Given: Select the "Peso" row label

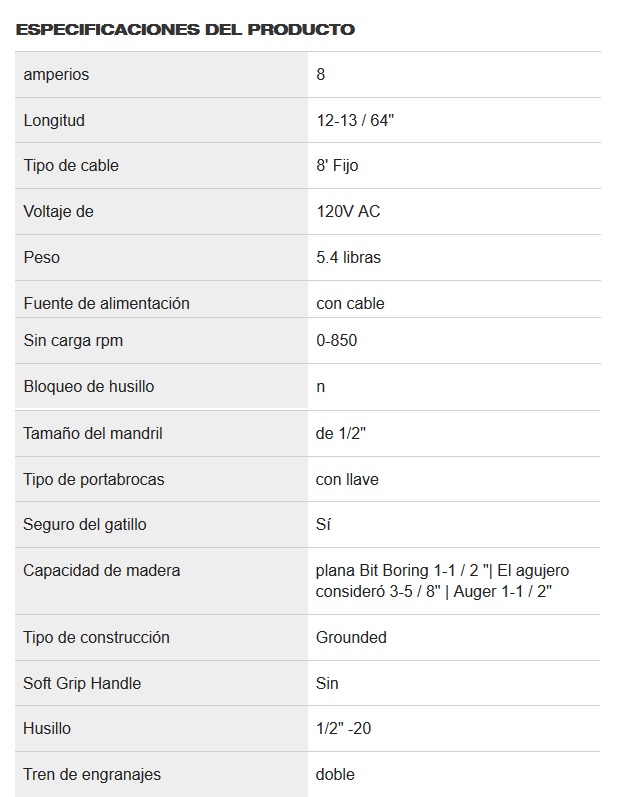Looking at the screenshot, I should tap(42, 257).
